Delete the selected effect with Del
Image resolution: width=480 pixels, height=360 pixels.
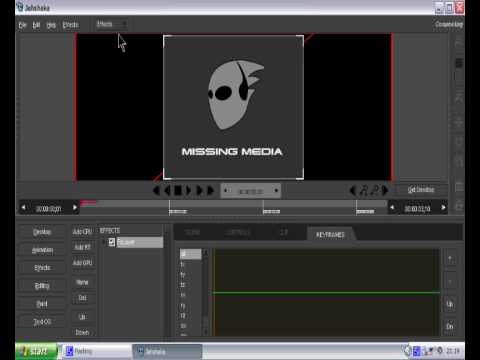tap(82, 298)
